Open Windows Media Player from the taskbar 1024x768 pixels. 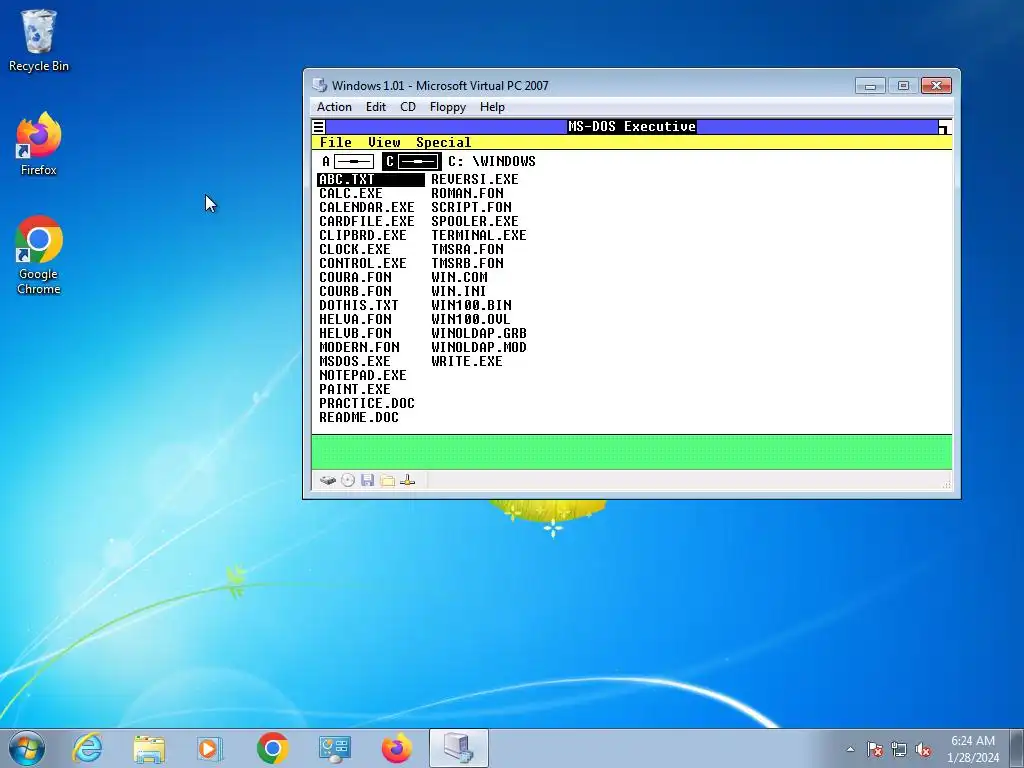tap(210, 748)
